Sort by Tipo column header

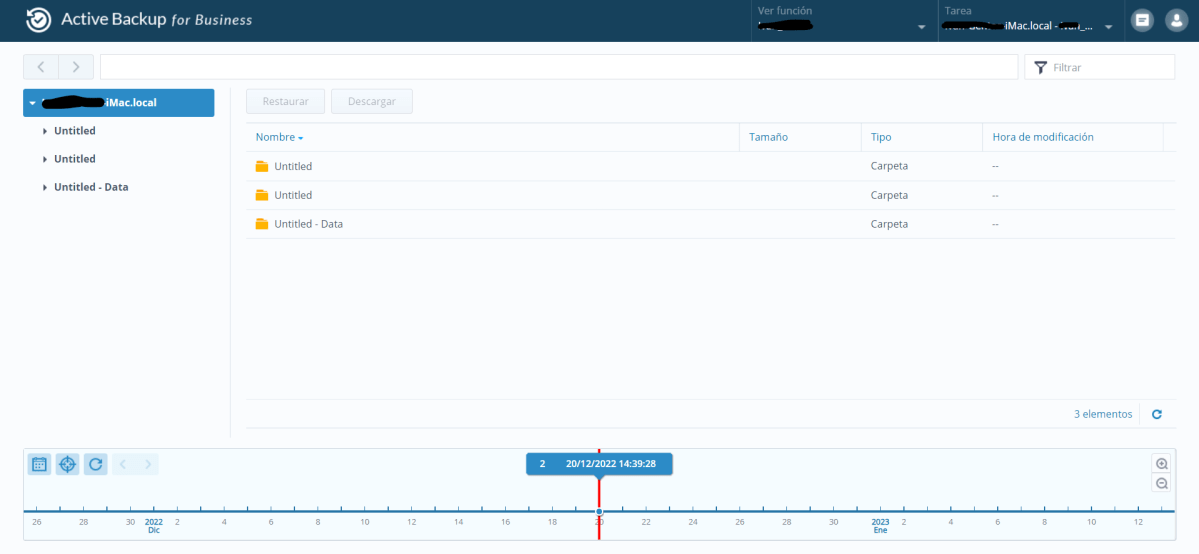(x=881, y=137)
